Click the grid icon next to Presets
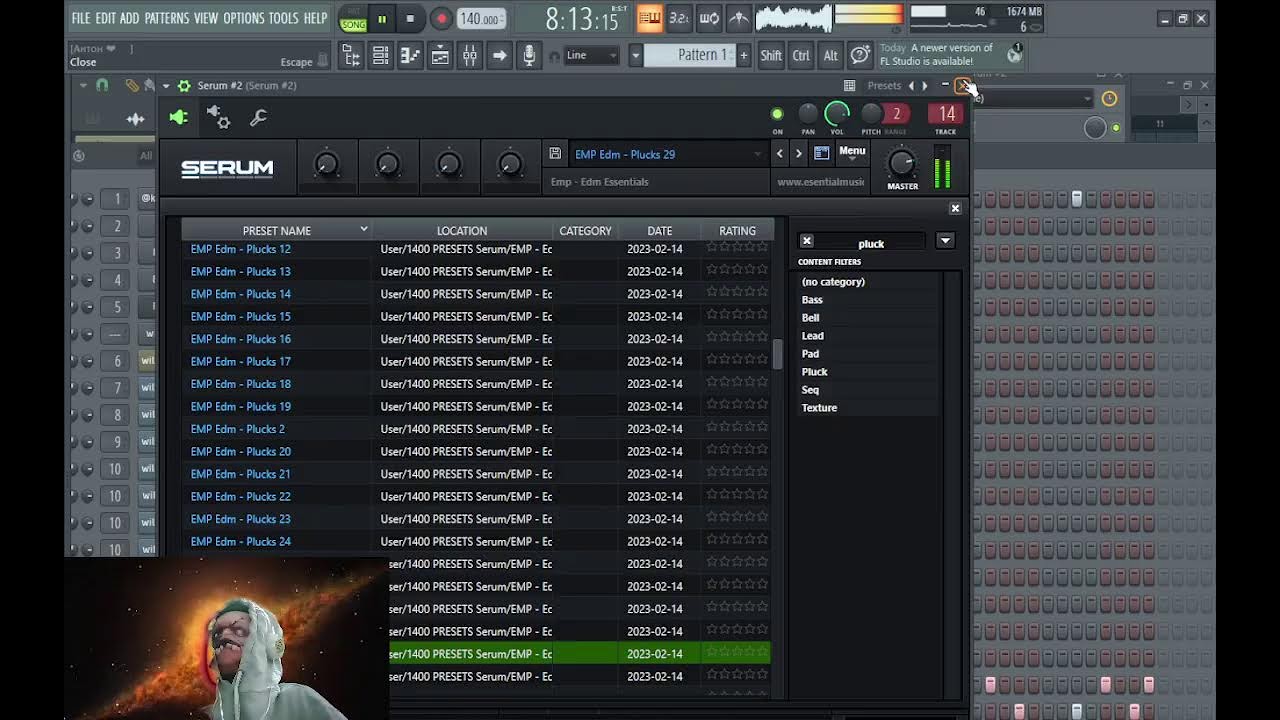Image resolution: width=1280 pixels, height=720 pixels. tap(849, 86)
